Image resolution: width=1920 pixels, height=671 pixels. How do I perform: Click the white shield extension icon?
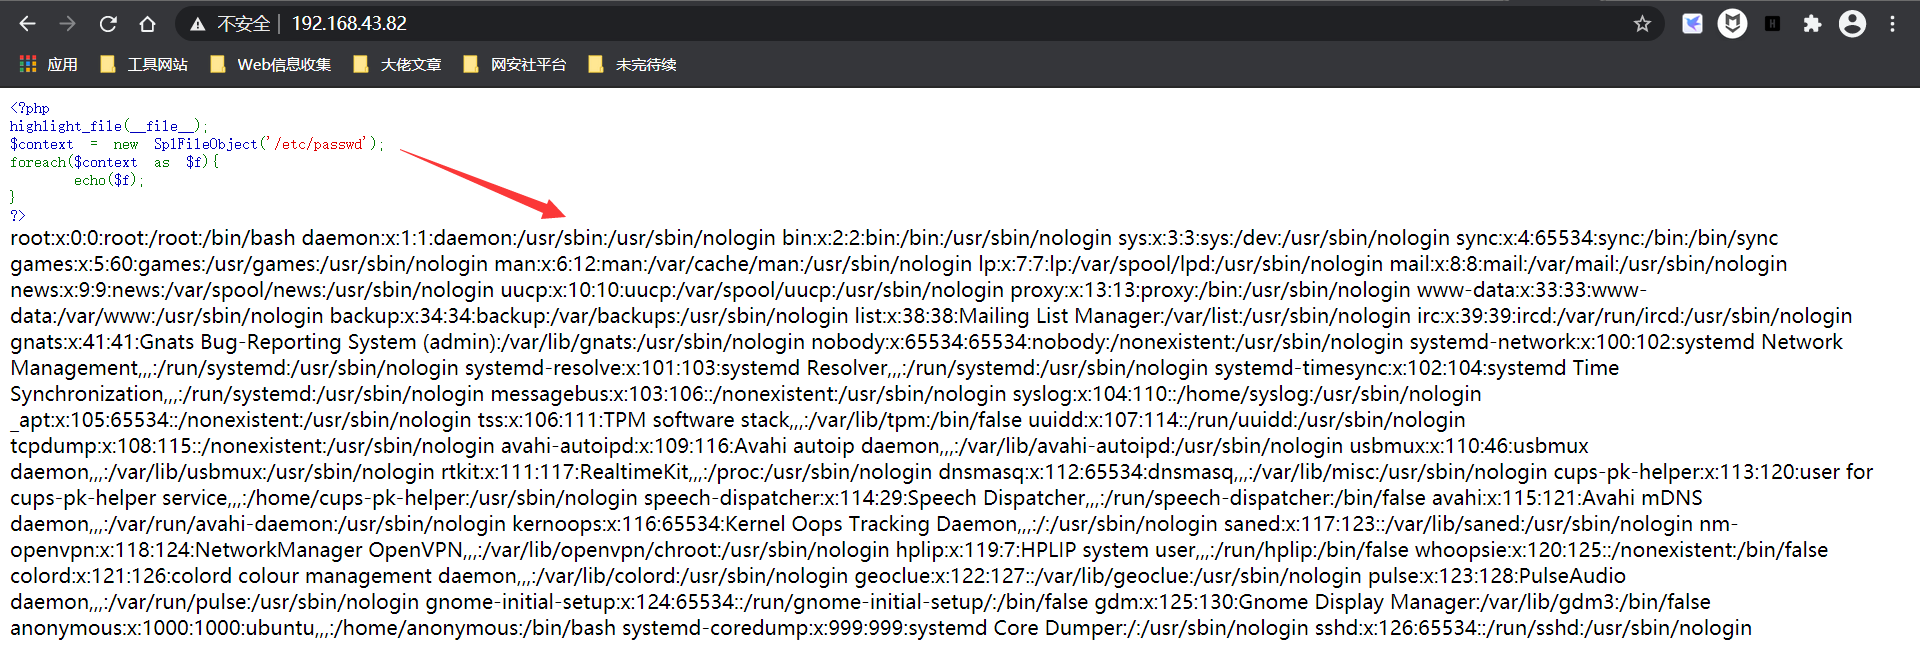click(1732, 24)
